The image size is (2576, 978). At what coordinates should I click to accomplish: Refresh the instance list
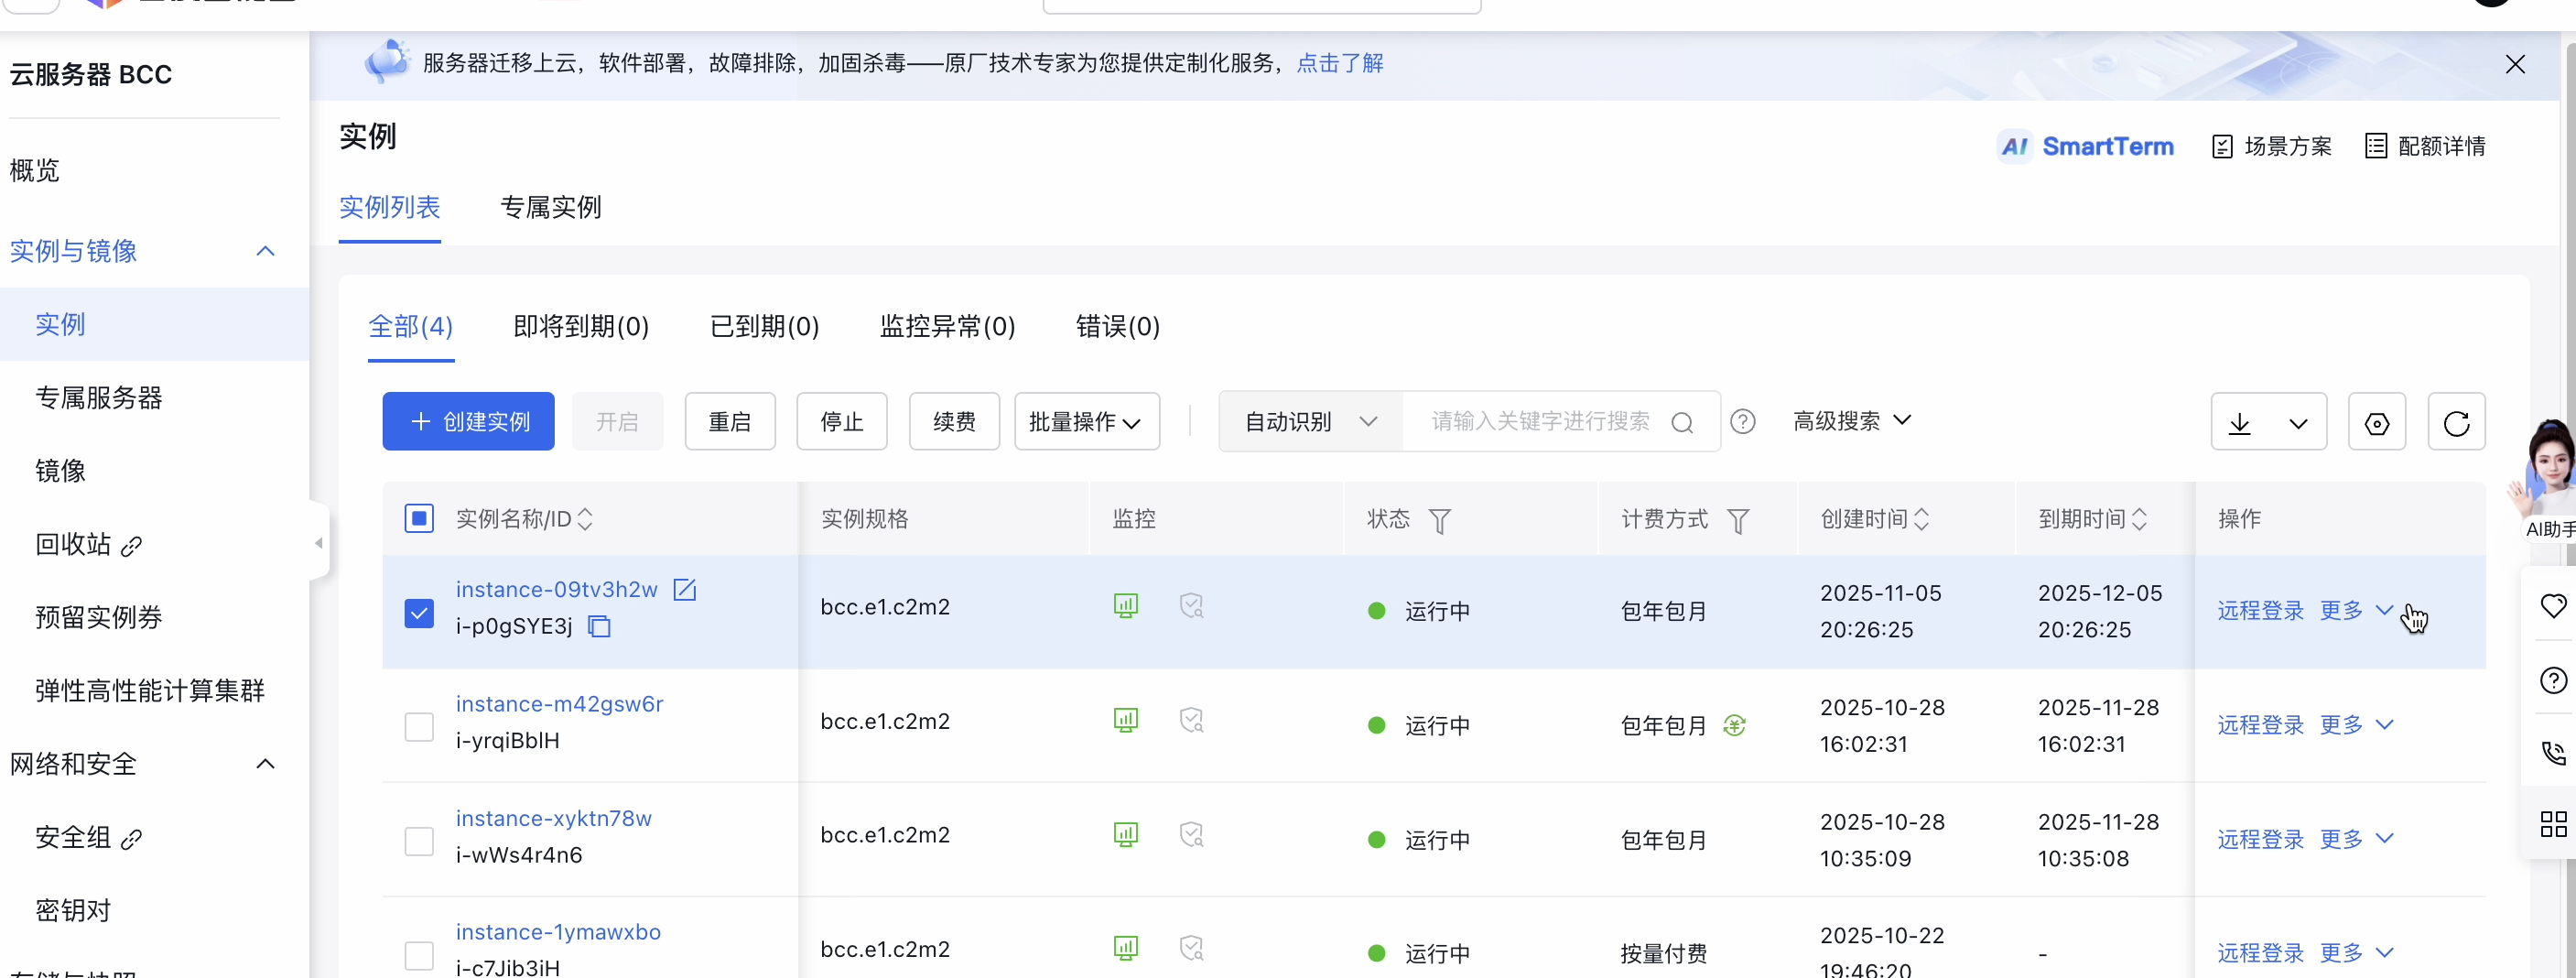coord(2458,421)
